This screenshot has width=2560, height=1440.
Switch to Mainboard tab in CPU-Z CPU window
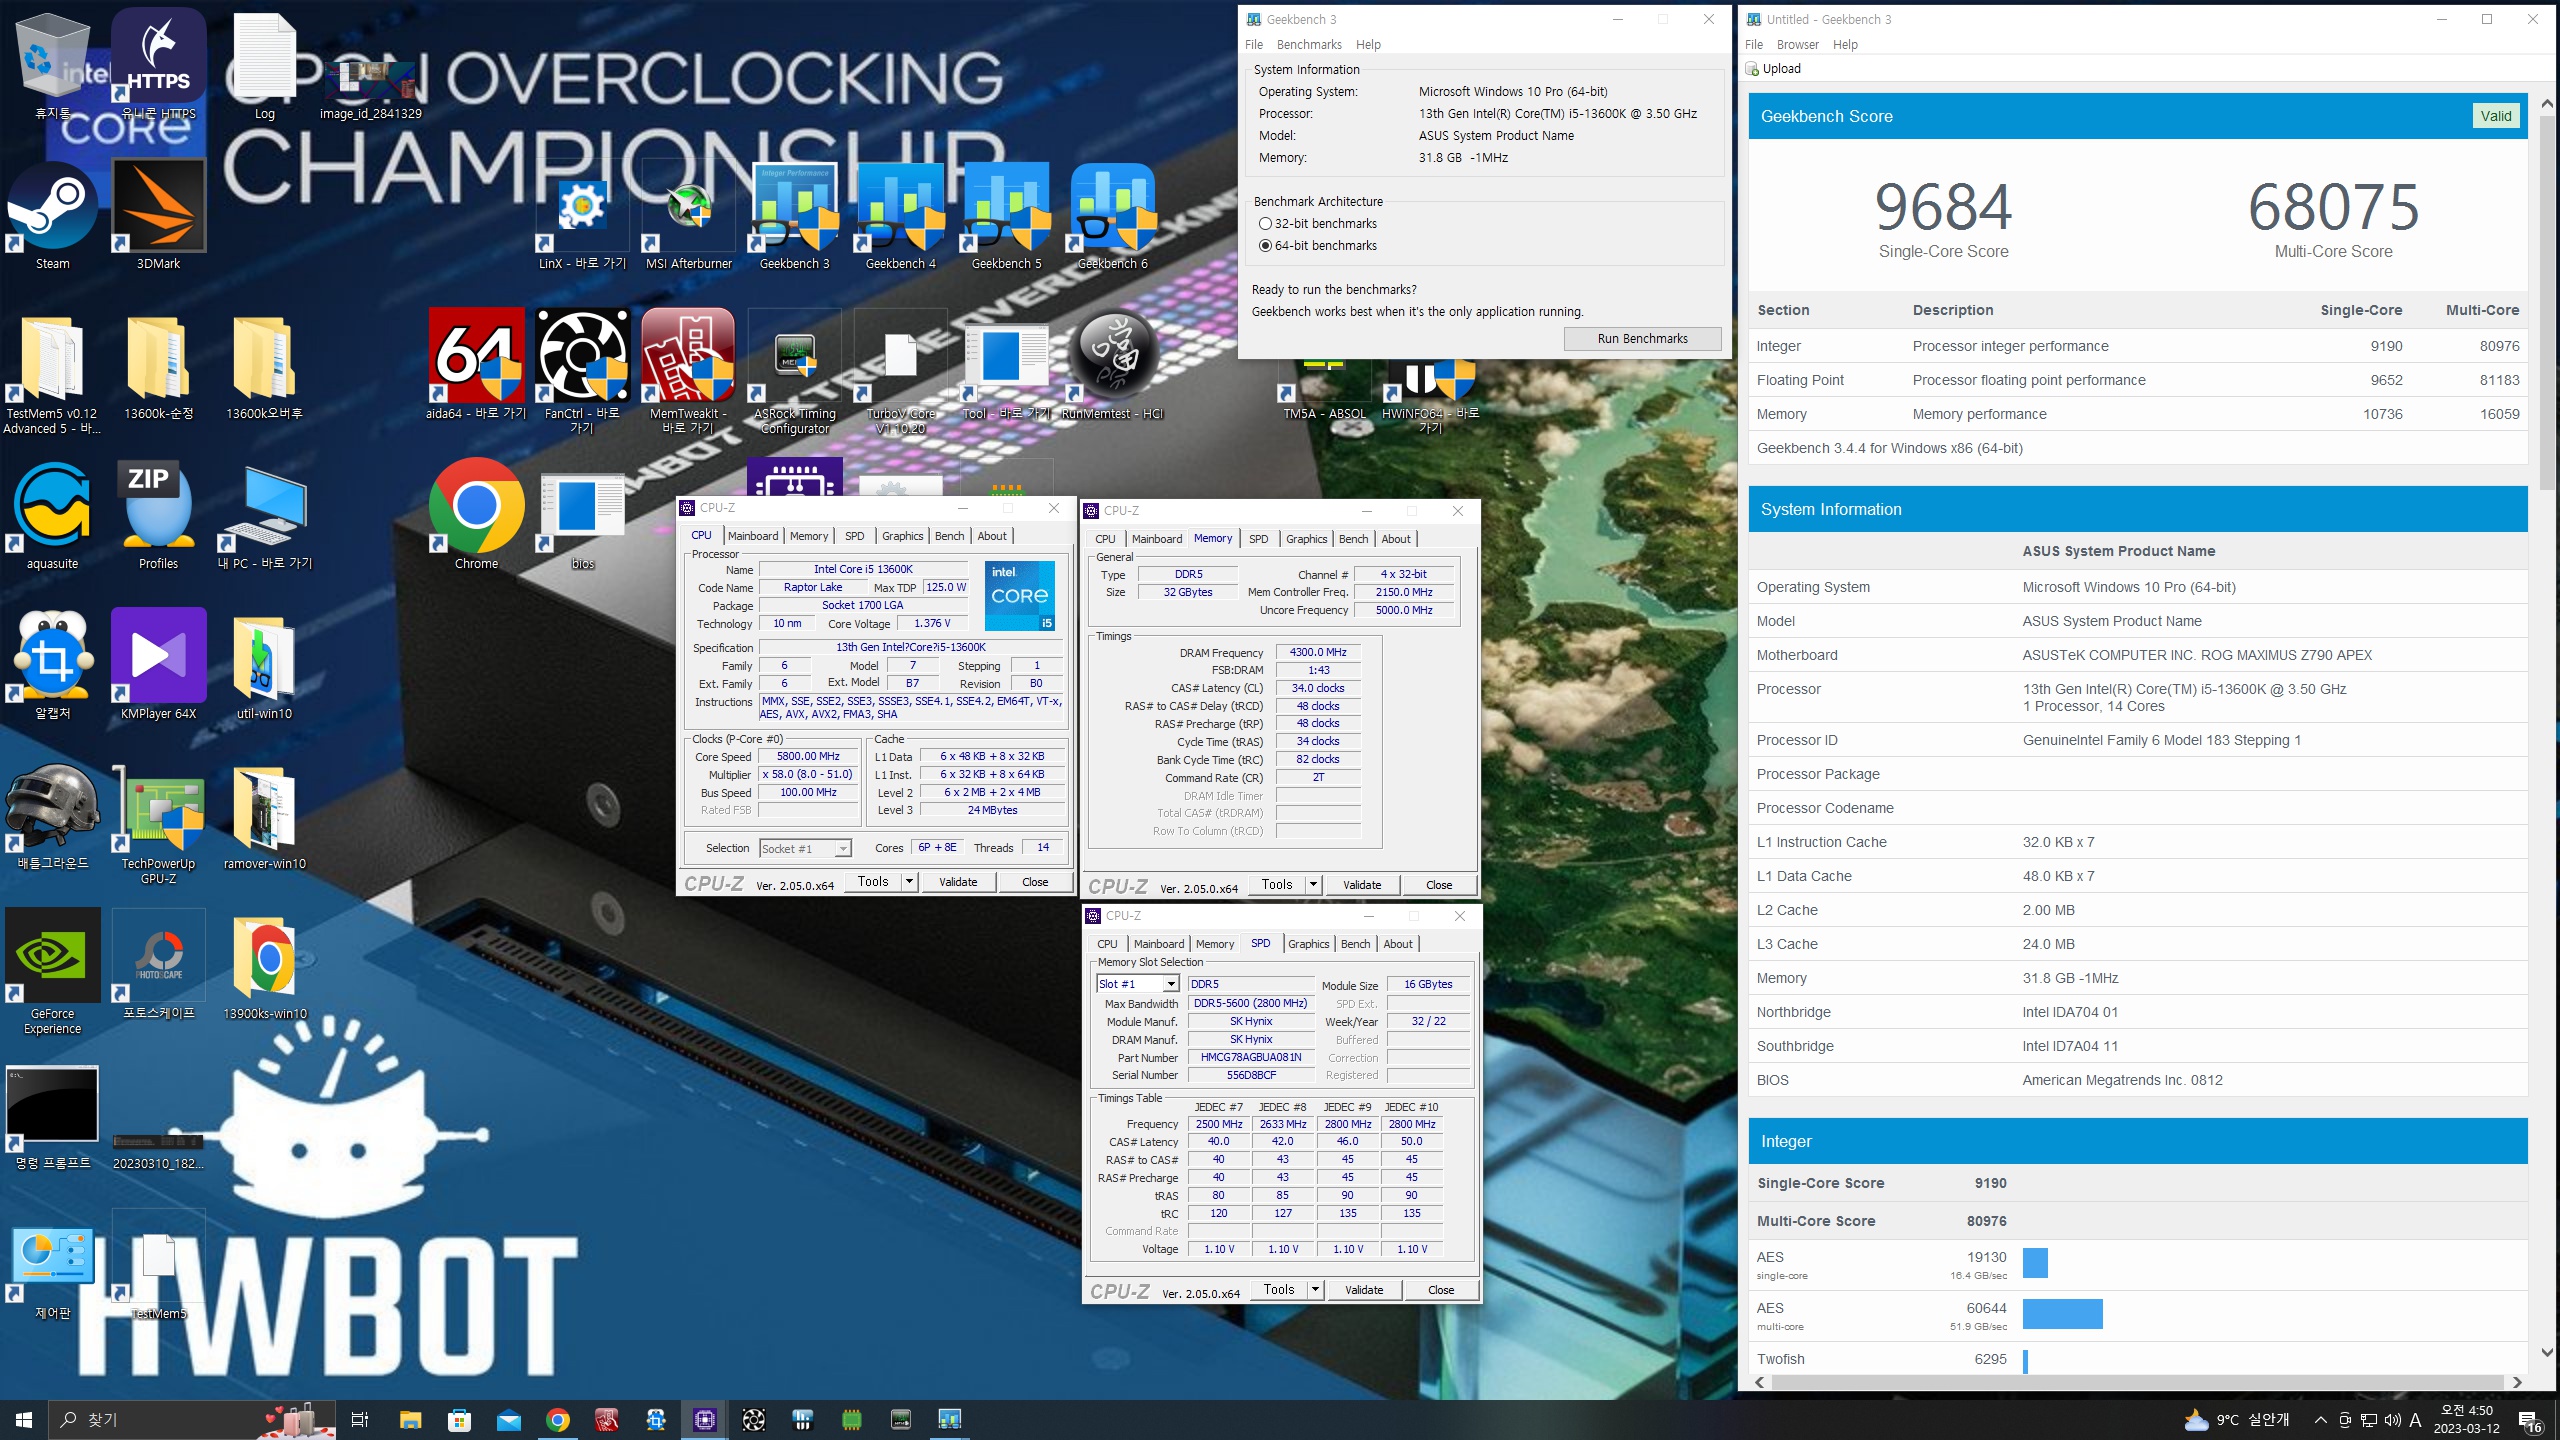tap(753, 536)
